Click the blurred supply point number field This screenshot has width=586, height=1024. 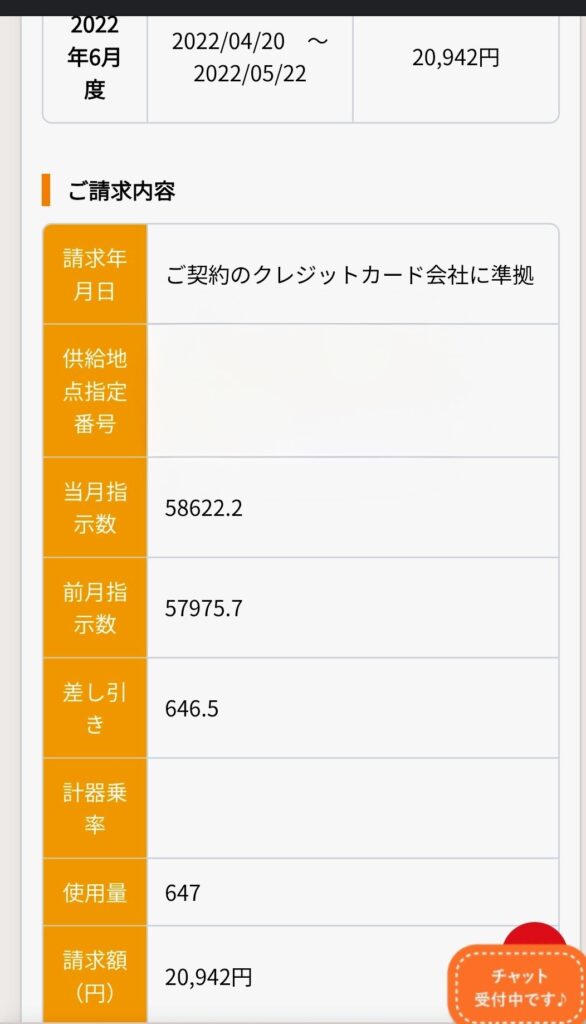(353, 391)
